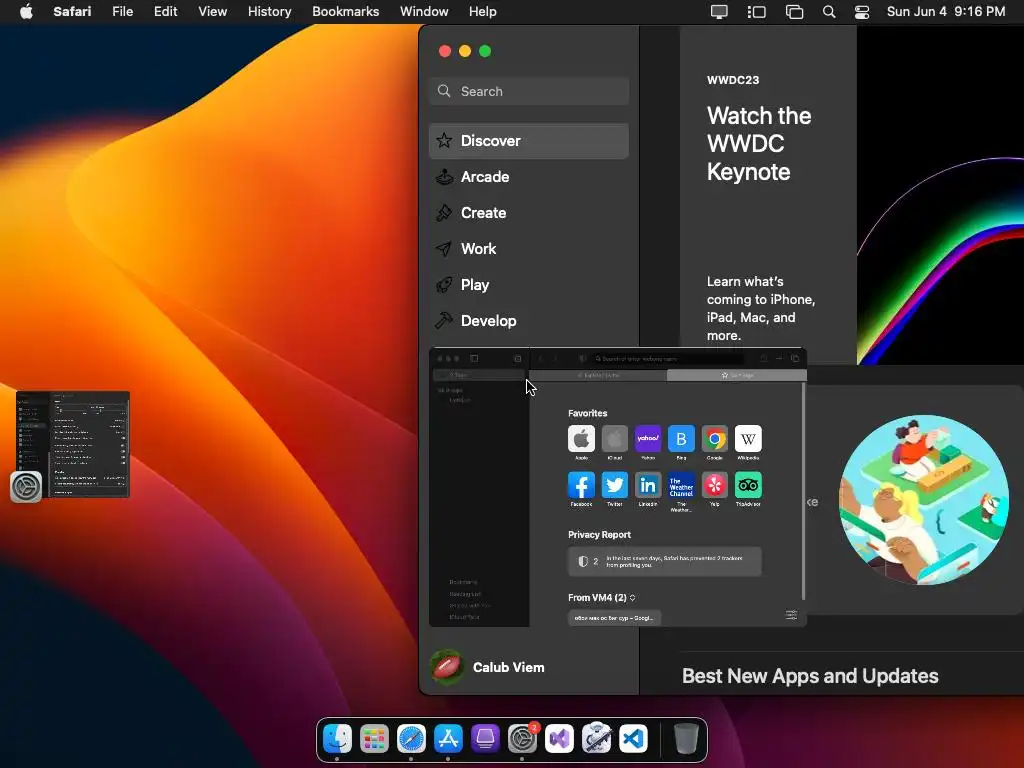The height and width of the screenshot is (768, 1024).
Task: Open the Apple menu
Action: pos(26,11)
